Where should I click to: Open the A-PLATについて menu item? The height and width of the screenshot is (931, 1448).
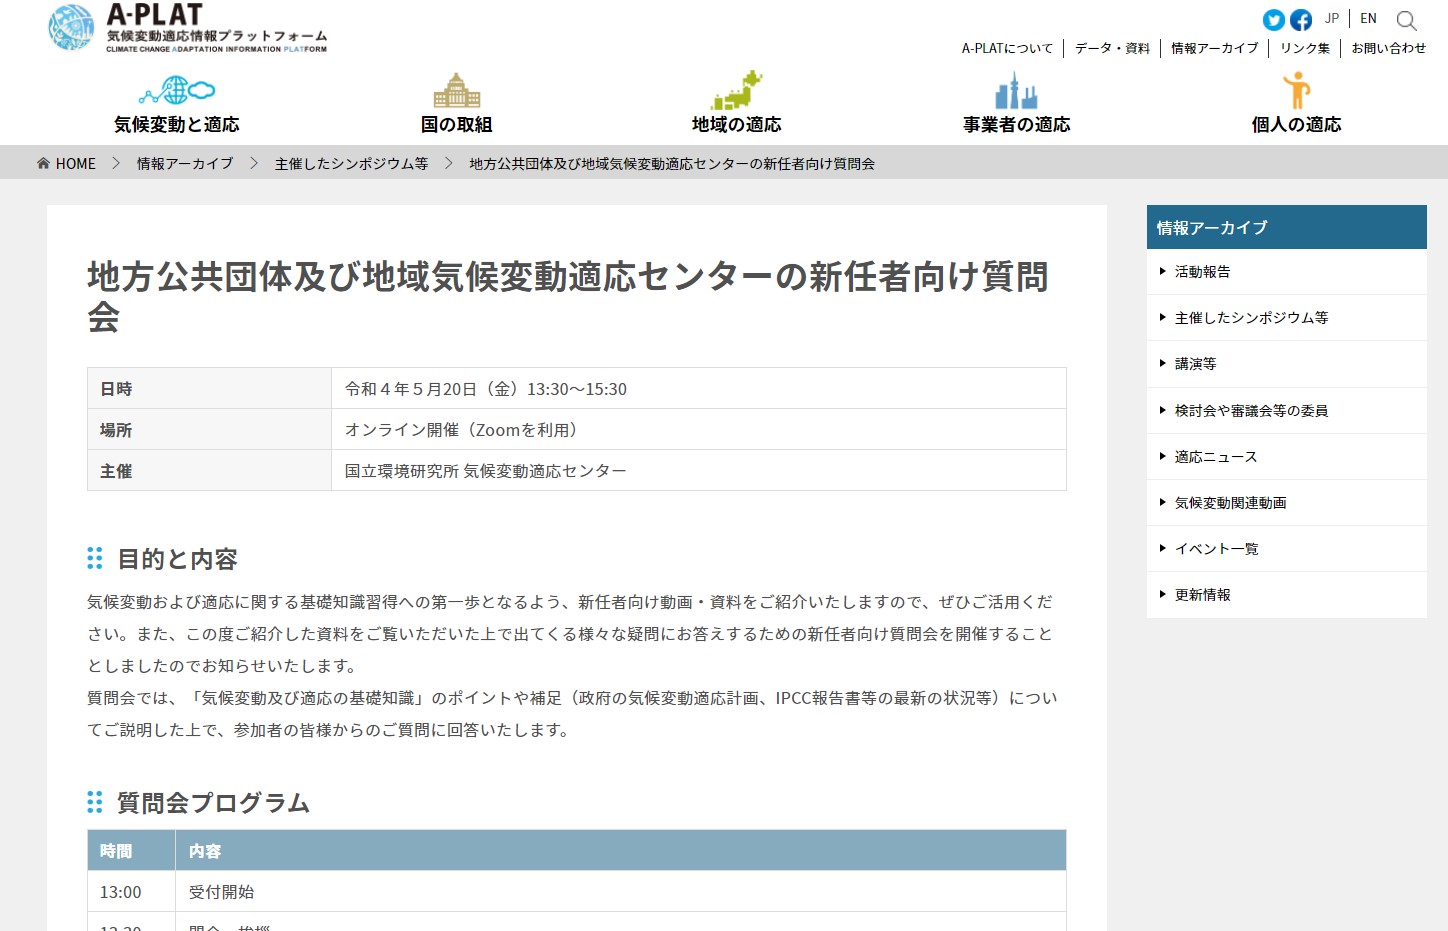[1007, 48]
